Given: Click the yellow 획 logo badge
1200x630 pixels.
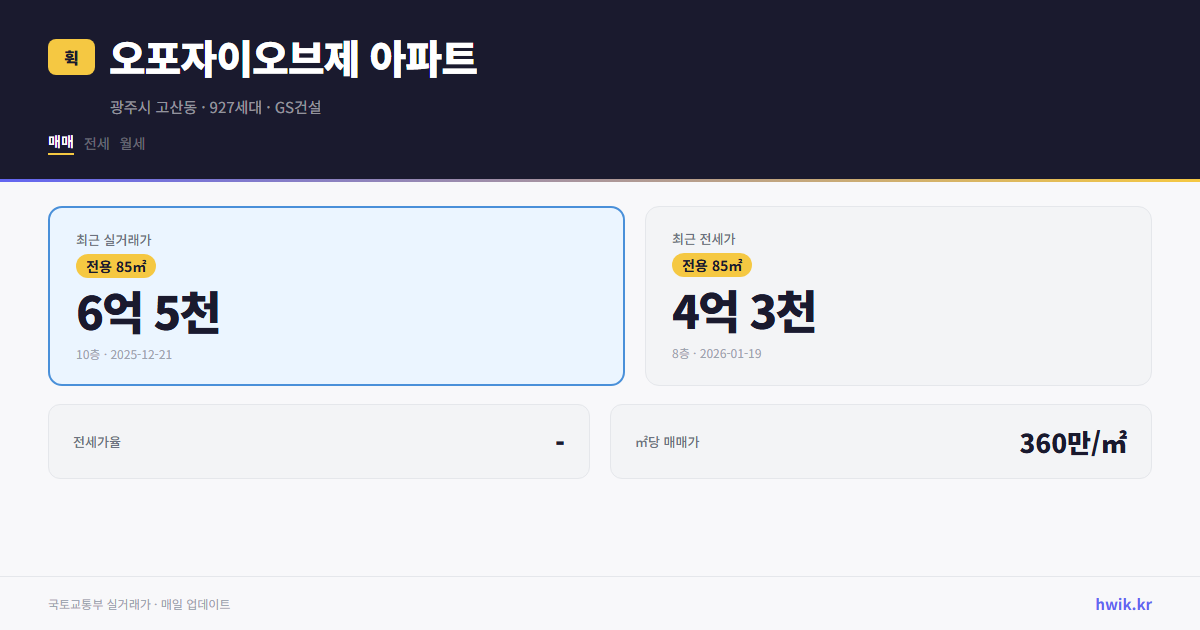Looking at the screenshot, I should point(69,57).
